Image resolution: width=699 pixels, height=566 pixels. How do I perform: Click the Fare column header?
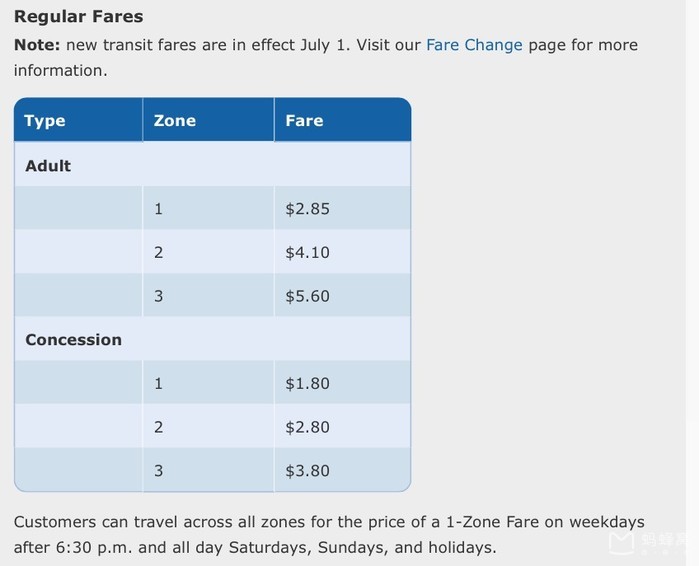pos(304,121)
